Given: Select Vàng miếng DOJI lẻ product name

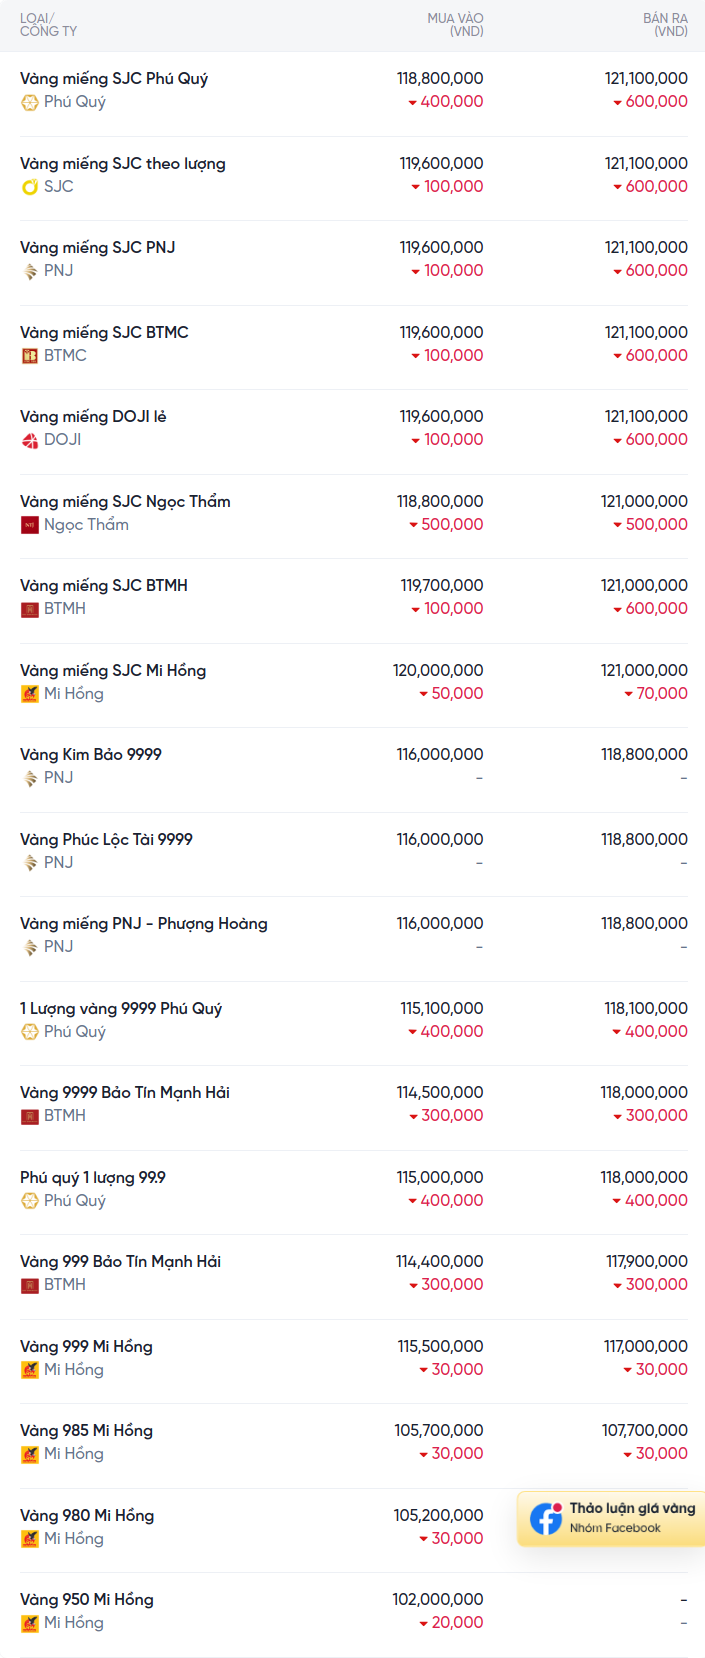Looking at the screenshot, I should tap(93, 417).
